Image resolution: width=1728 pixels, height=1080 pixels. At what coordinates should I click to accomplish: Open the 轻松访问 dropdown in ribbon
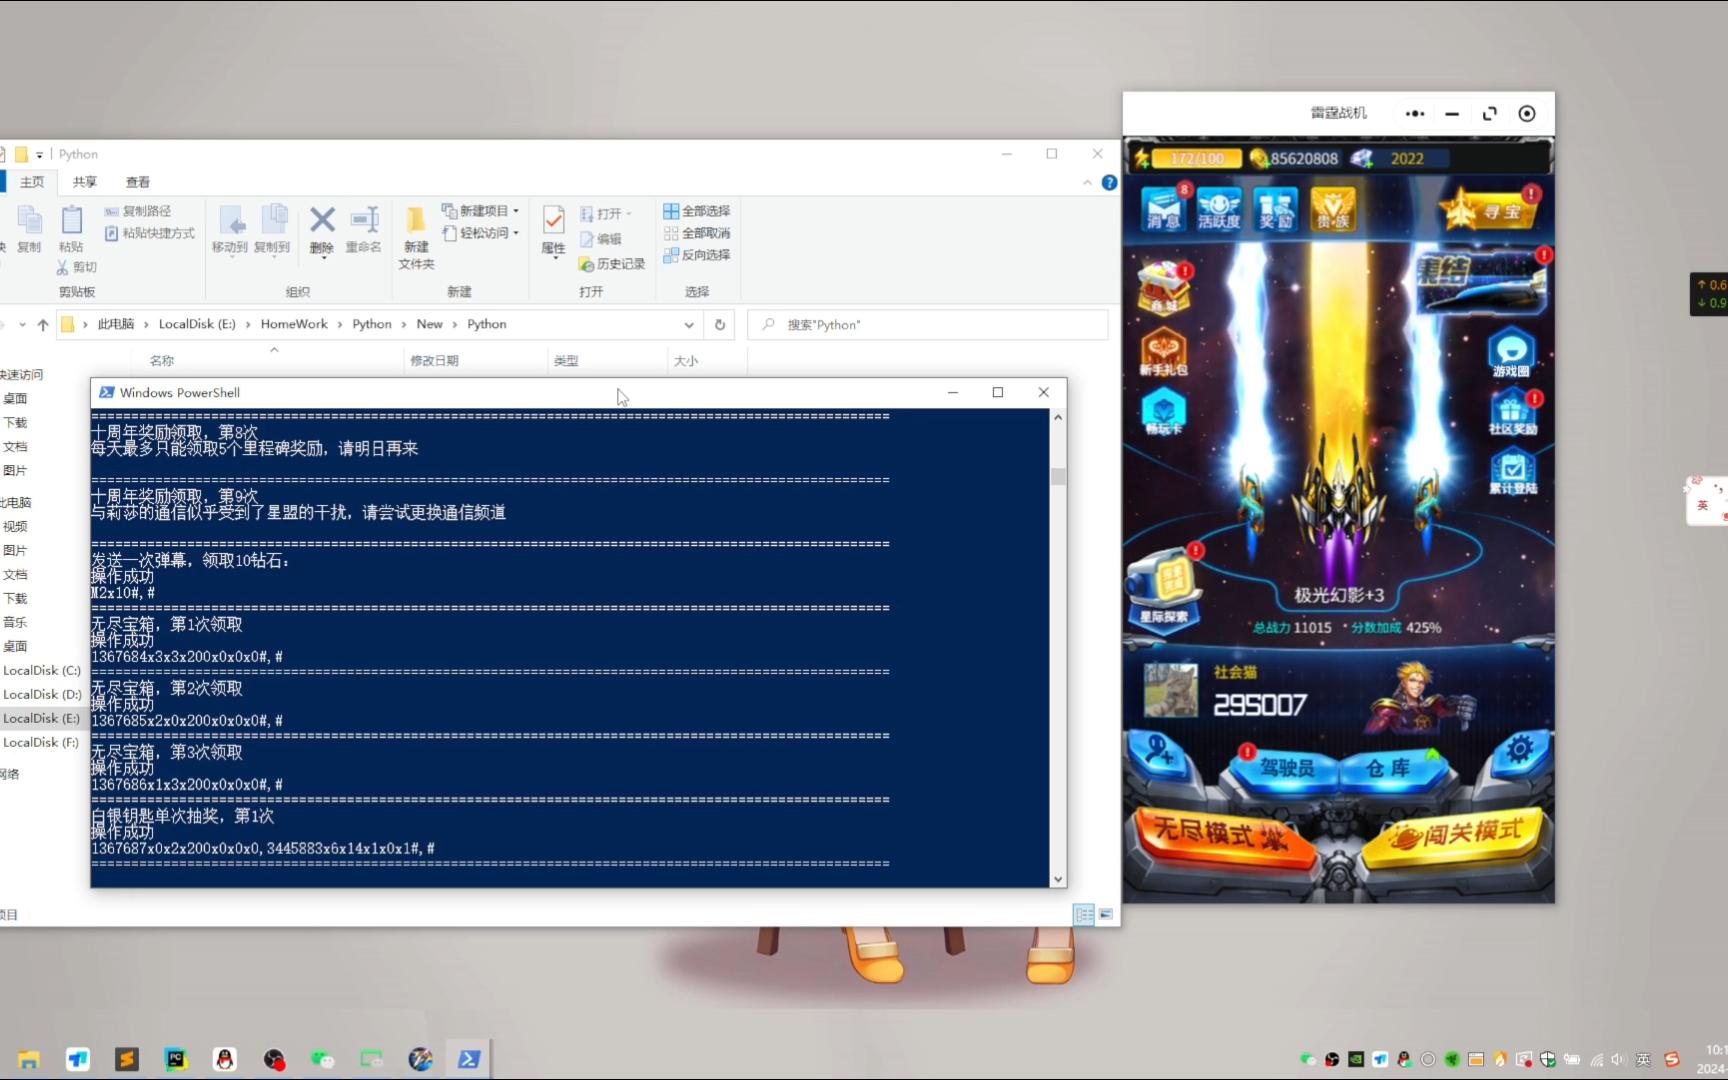(481, 233)
